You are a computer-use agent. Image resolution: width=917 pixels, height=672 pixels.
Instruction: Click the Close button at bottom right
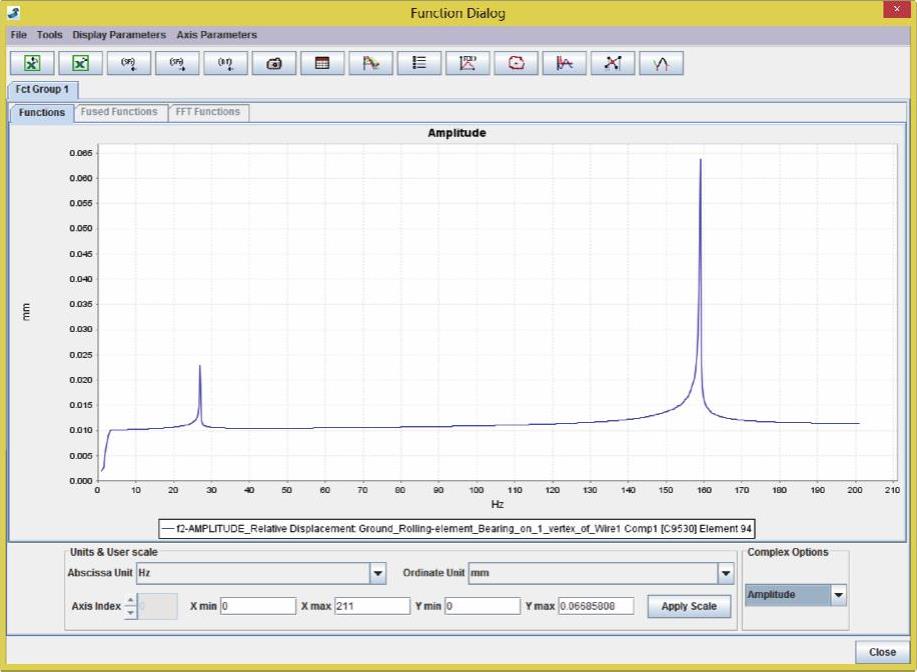[882, 652]
